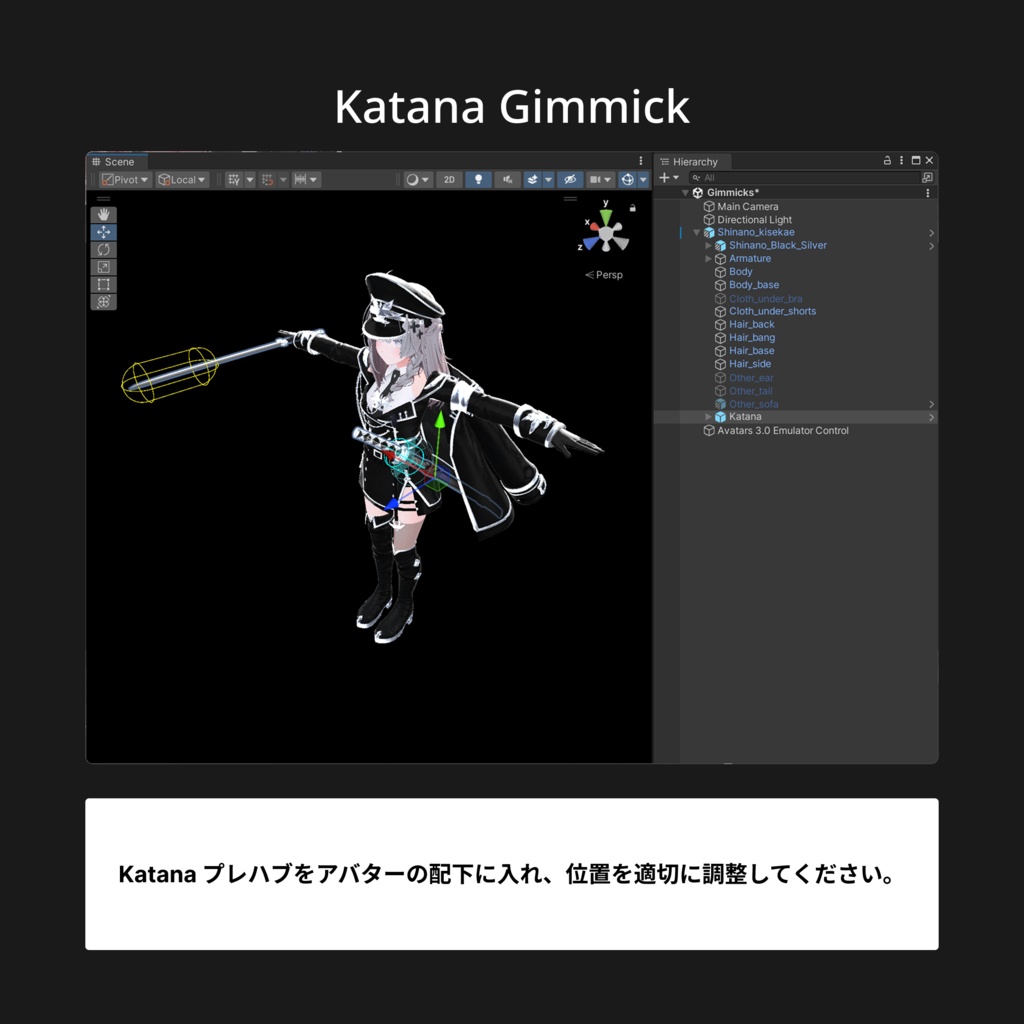
Task: Open the gizmos dropdown arrow
Action: pos(643,180)
